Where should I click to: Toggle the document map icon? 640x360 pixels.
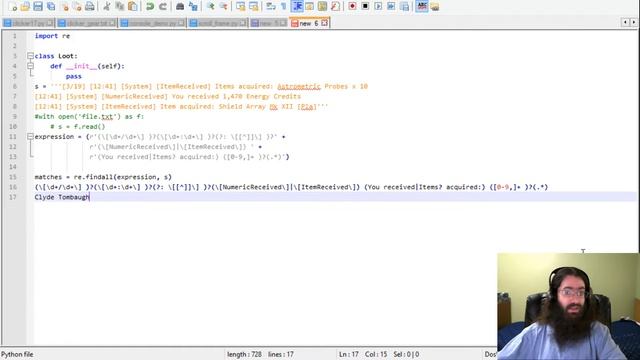click(x=322, y=7)
